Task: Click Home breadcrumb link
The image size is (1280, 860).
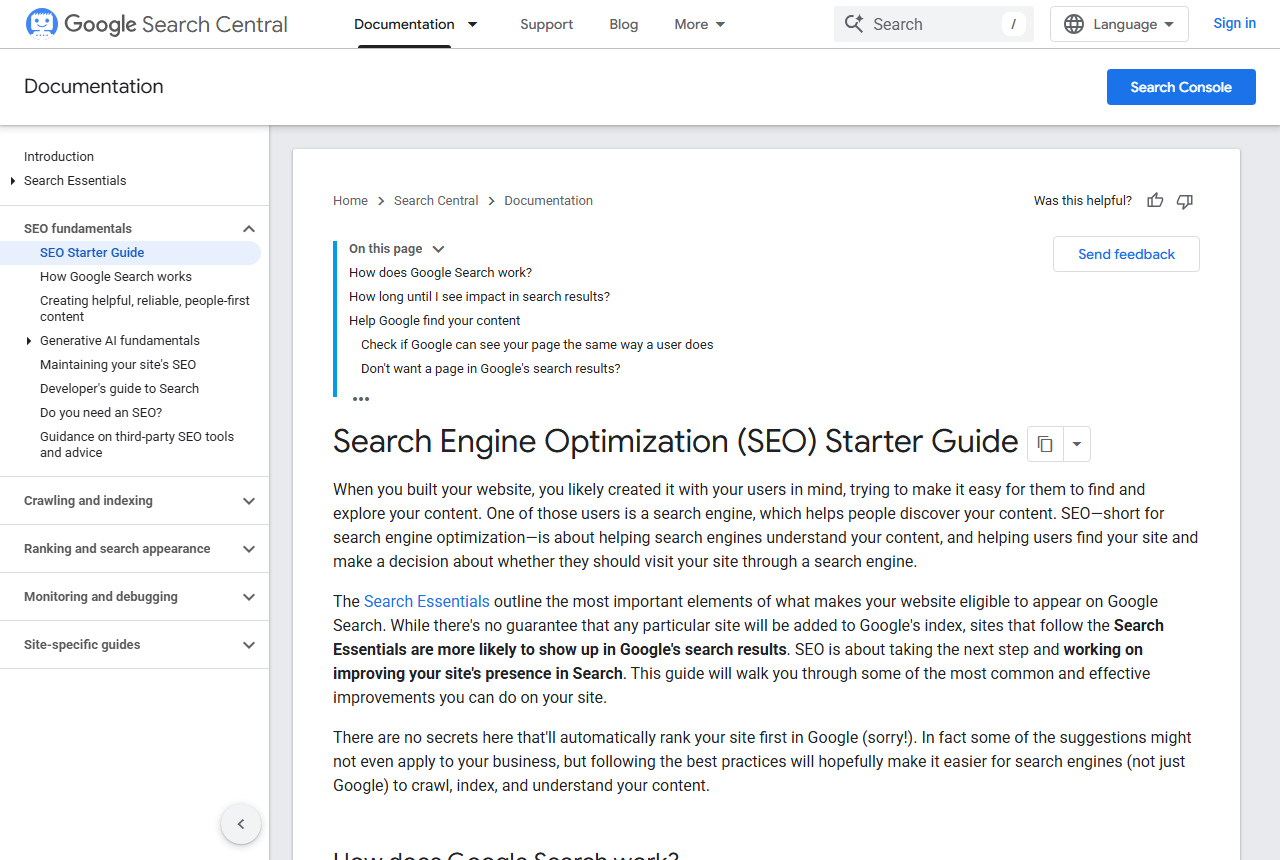Action: tap(351, 201)
